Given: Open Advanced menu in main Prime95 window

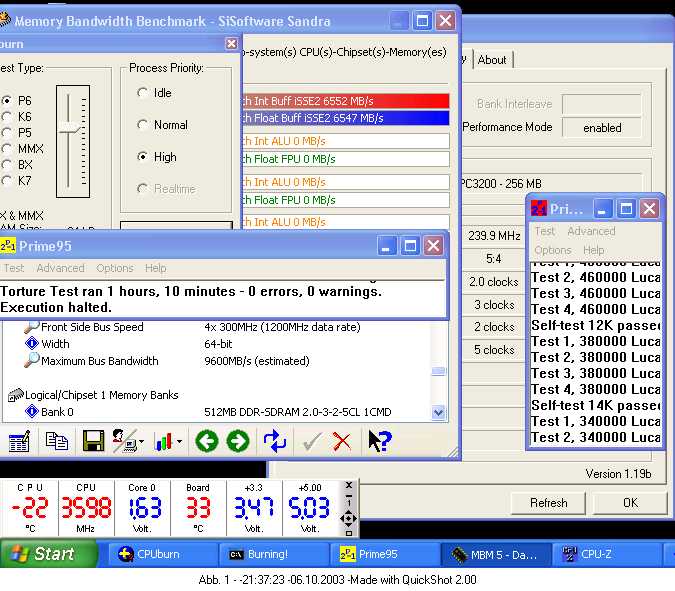Looking at the screenshot, I should [x=60, y=268].
